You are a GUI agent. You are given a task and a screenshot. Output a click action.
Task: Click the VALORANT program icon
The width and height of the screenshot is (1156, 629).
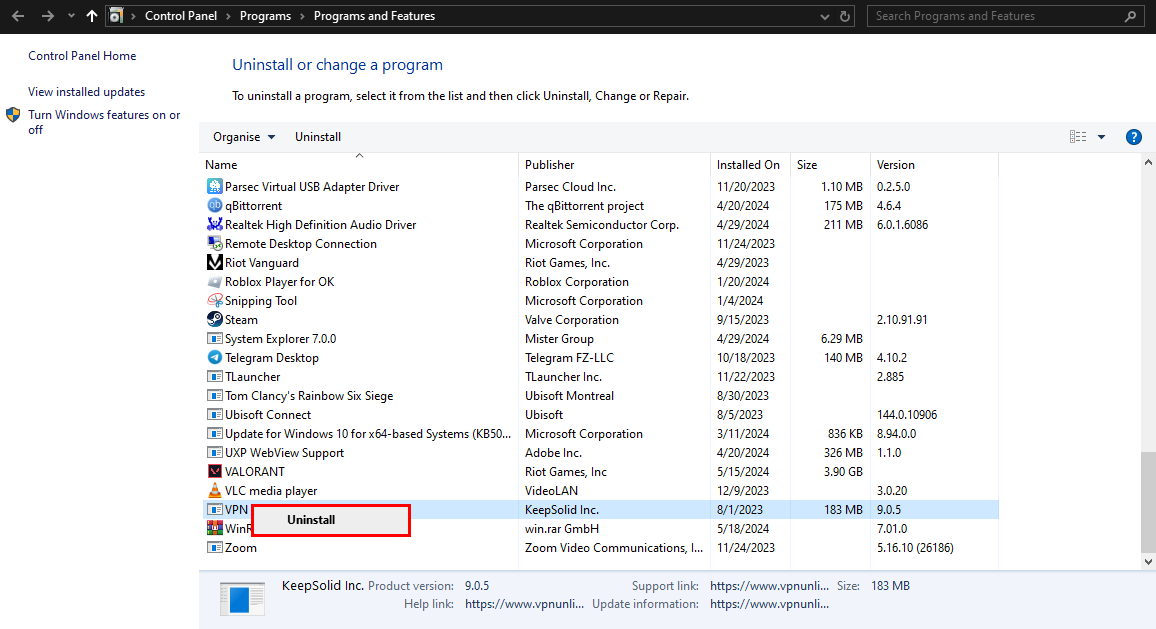coord(214,472)
